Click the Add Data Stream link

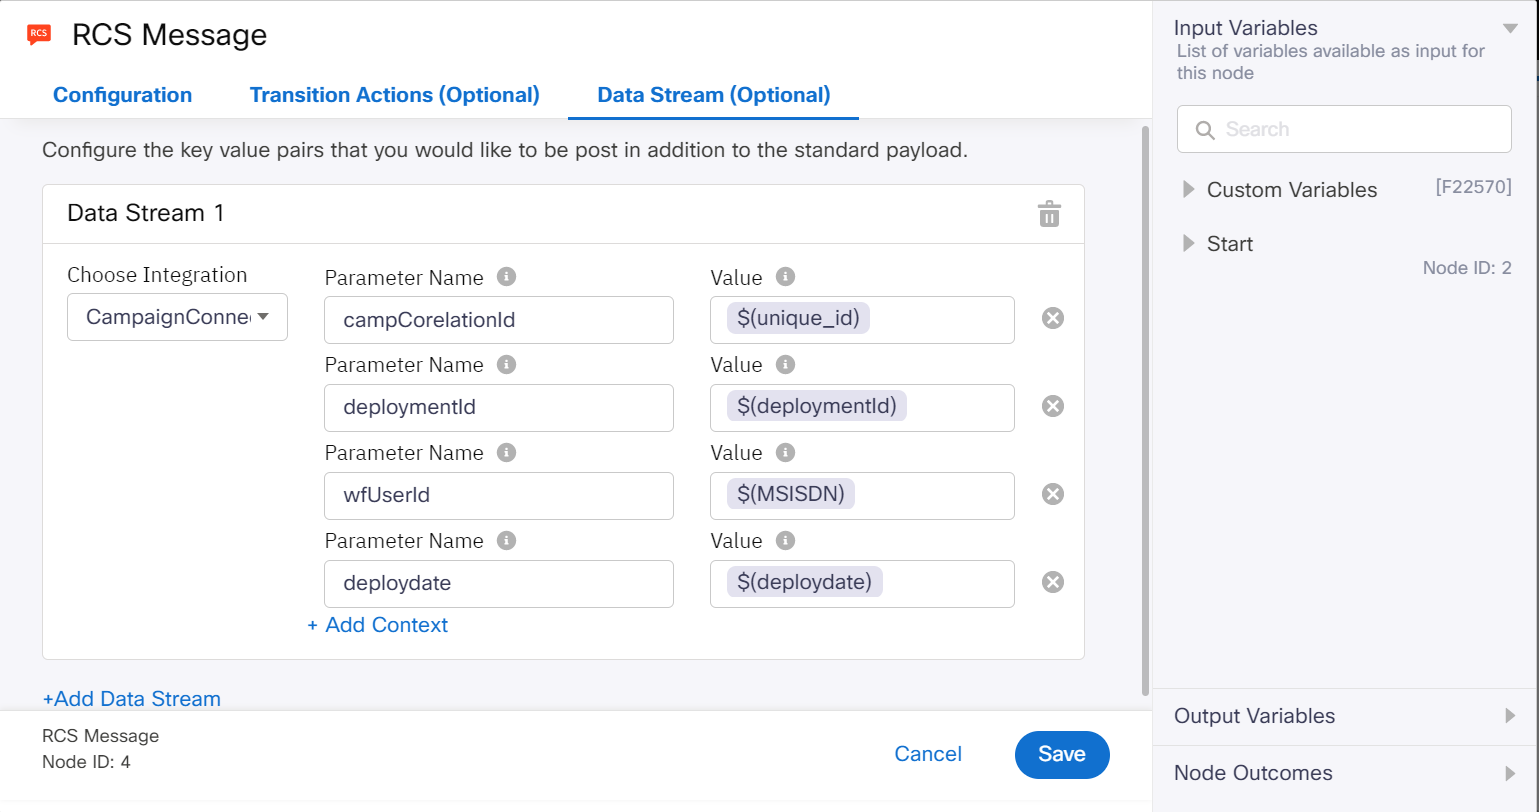130,698
